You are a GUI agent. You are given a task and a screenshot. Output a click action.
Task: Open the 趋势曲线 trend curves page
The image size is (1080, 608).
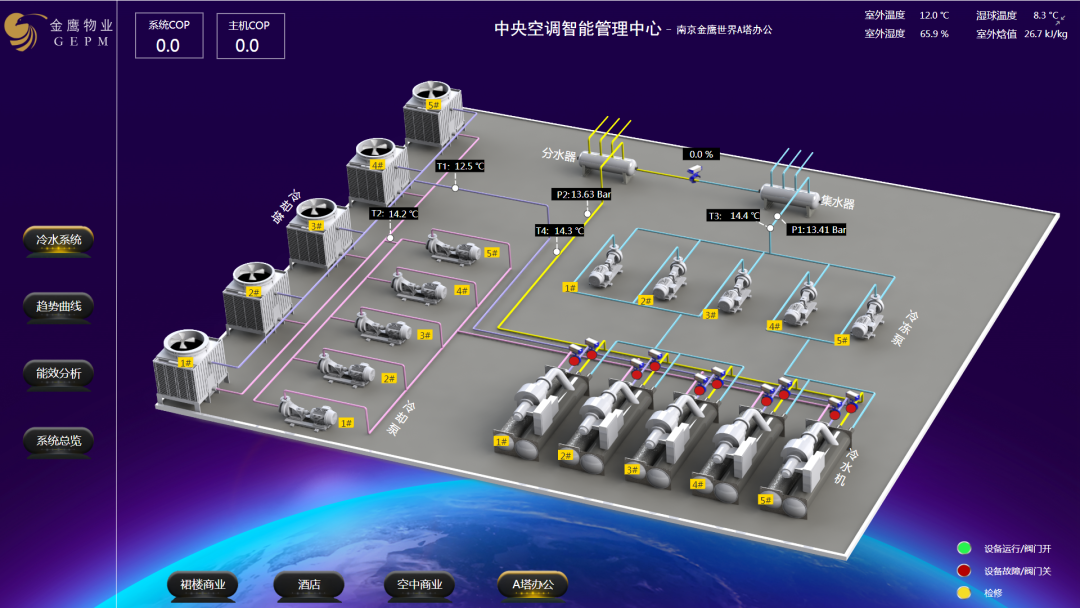point(58,307)
